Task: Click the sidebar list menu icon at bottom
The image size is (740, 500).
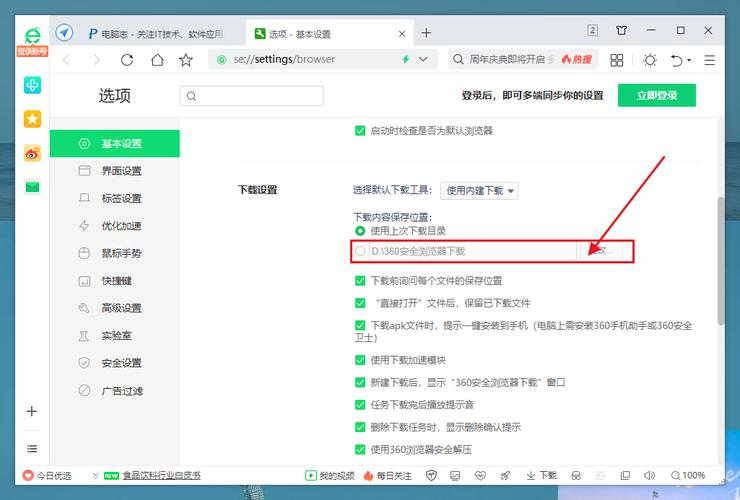Action: coord(32,449)
